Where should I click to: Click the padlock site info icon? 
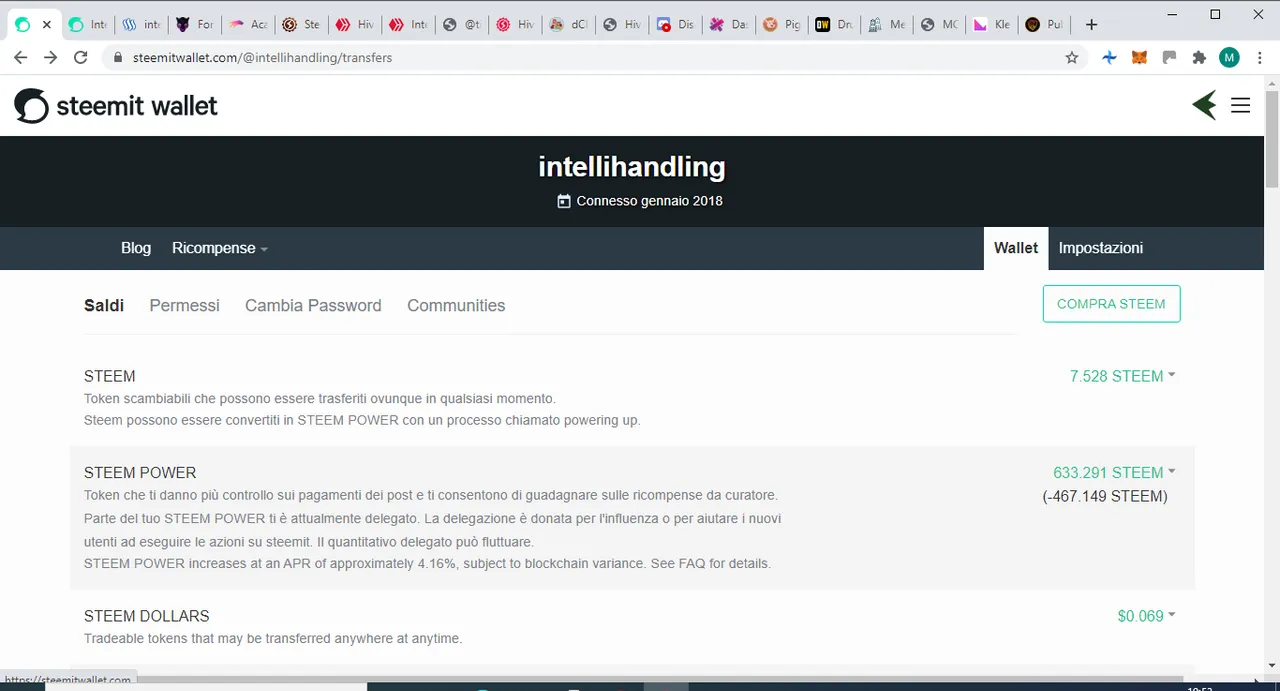pos(118,58)
